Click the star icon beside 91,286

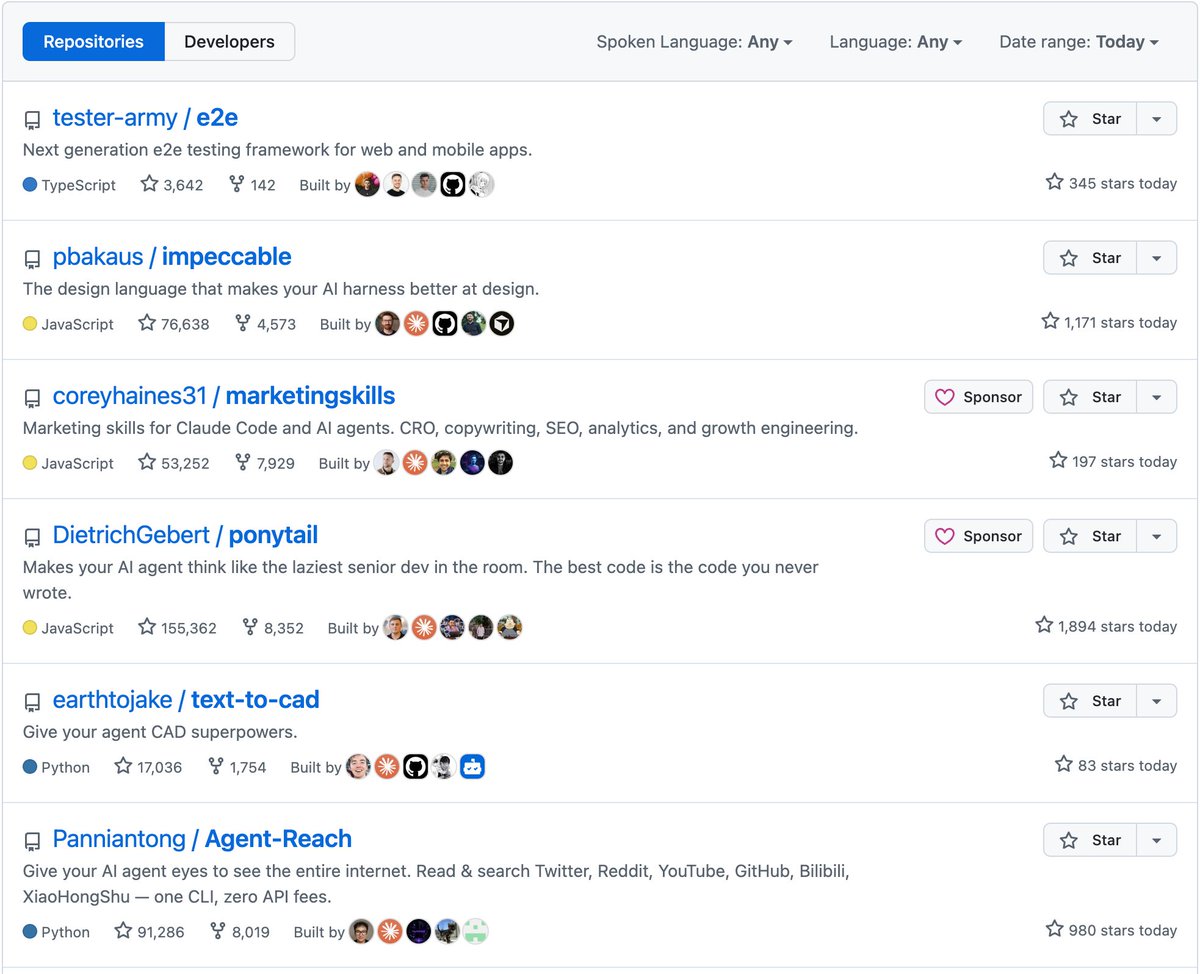(x=123, y=931)
